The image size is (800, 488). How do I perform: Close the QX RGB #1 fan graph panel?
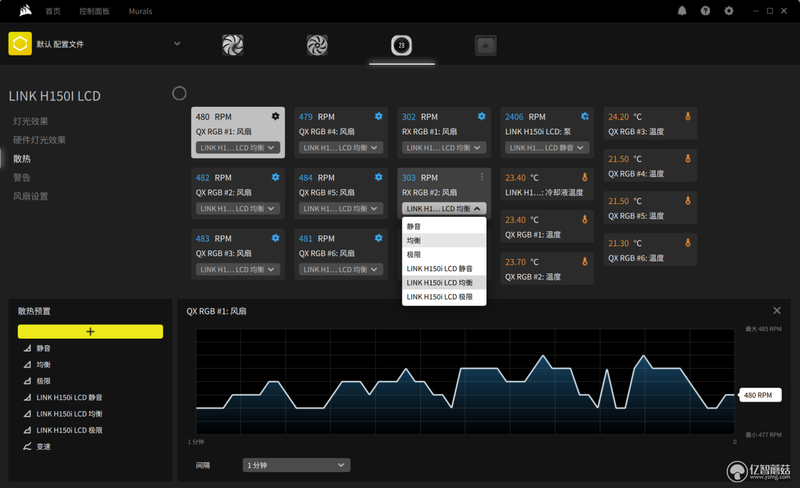point(777,310)
